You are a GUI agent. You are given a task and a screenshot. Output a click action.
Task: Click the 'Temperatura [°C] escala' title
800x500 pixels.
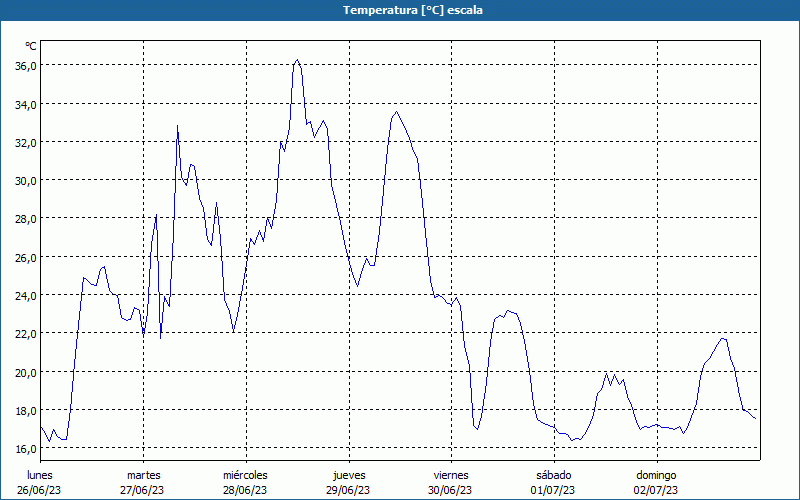coord(413,10)
